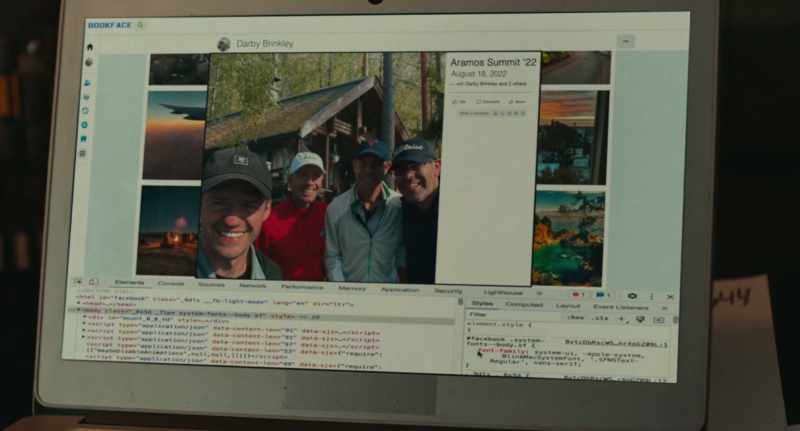
Task: Click the Comment button on the photo
Action: tap(488, 102)
